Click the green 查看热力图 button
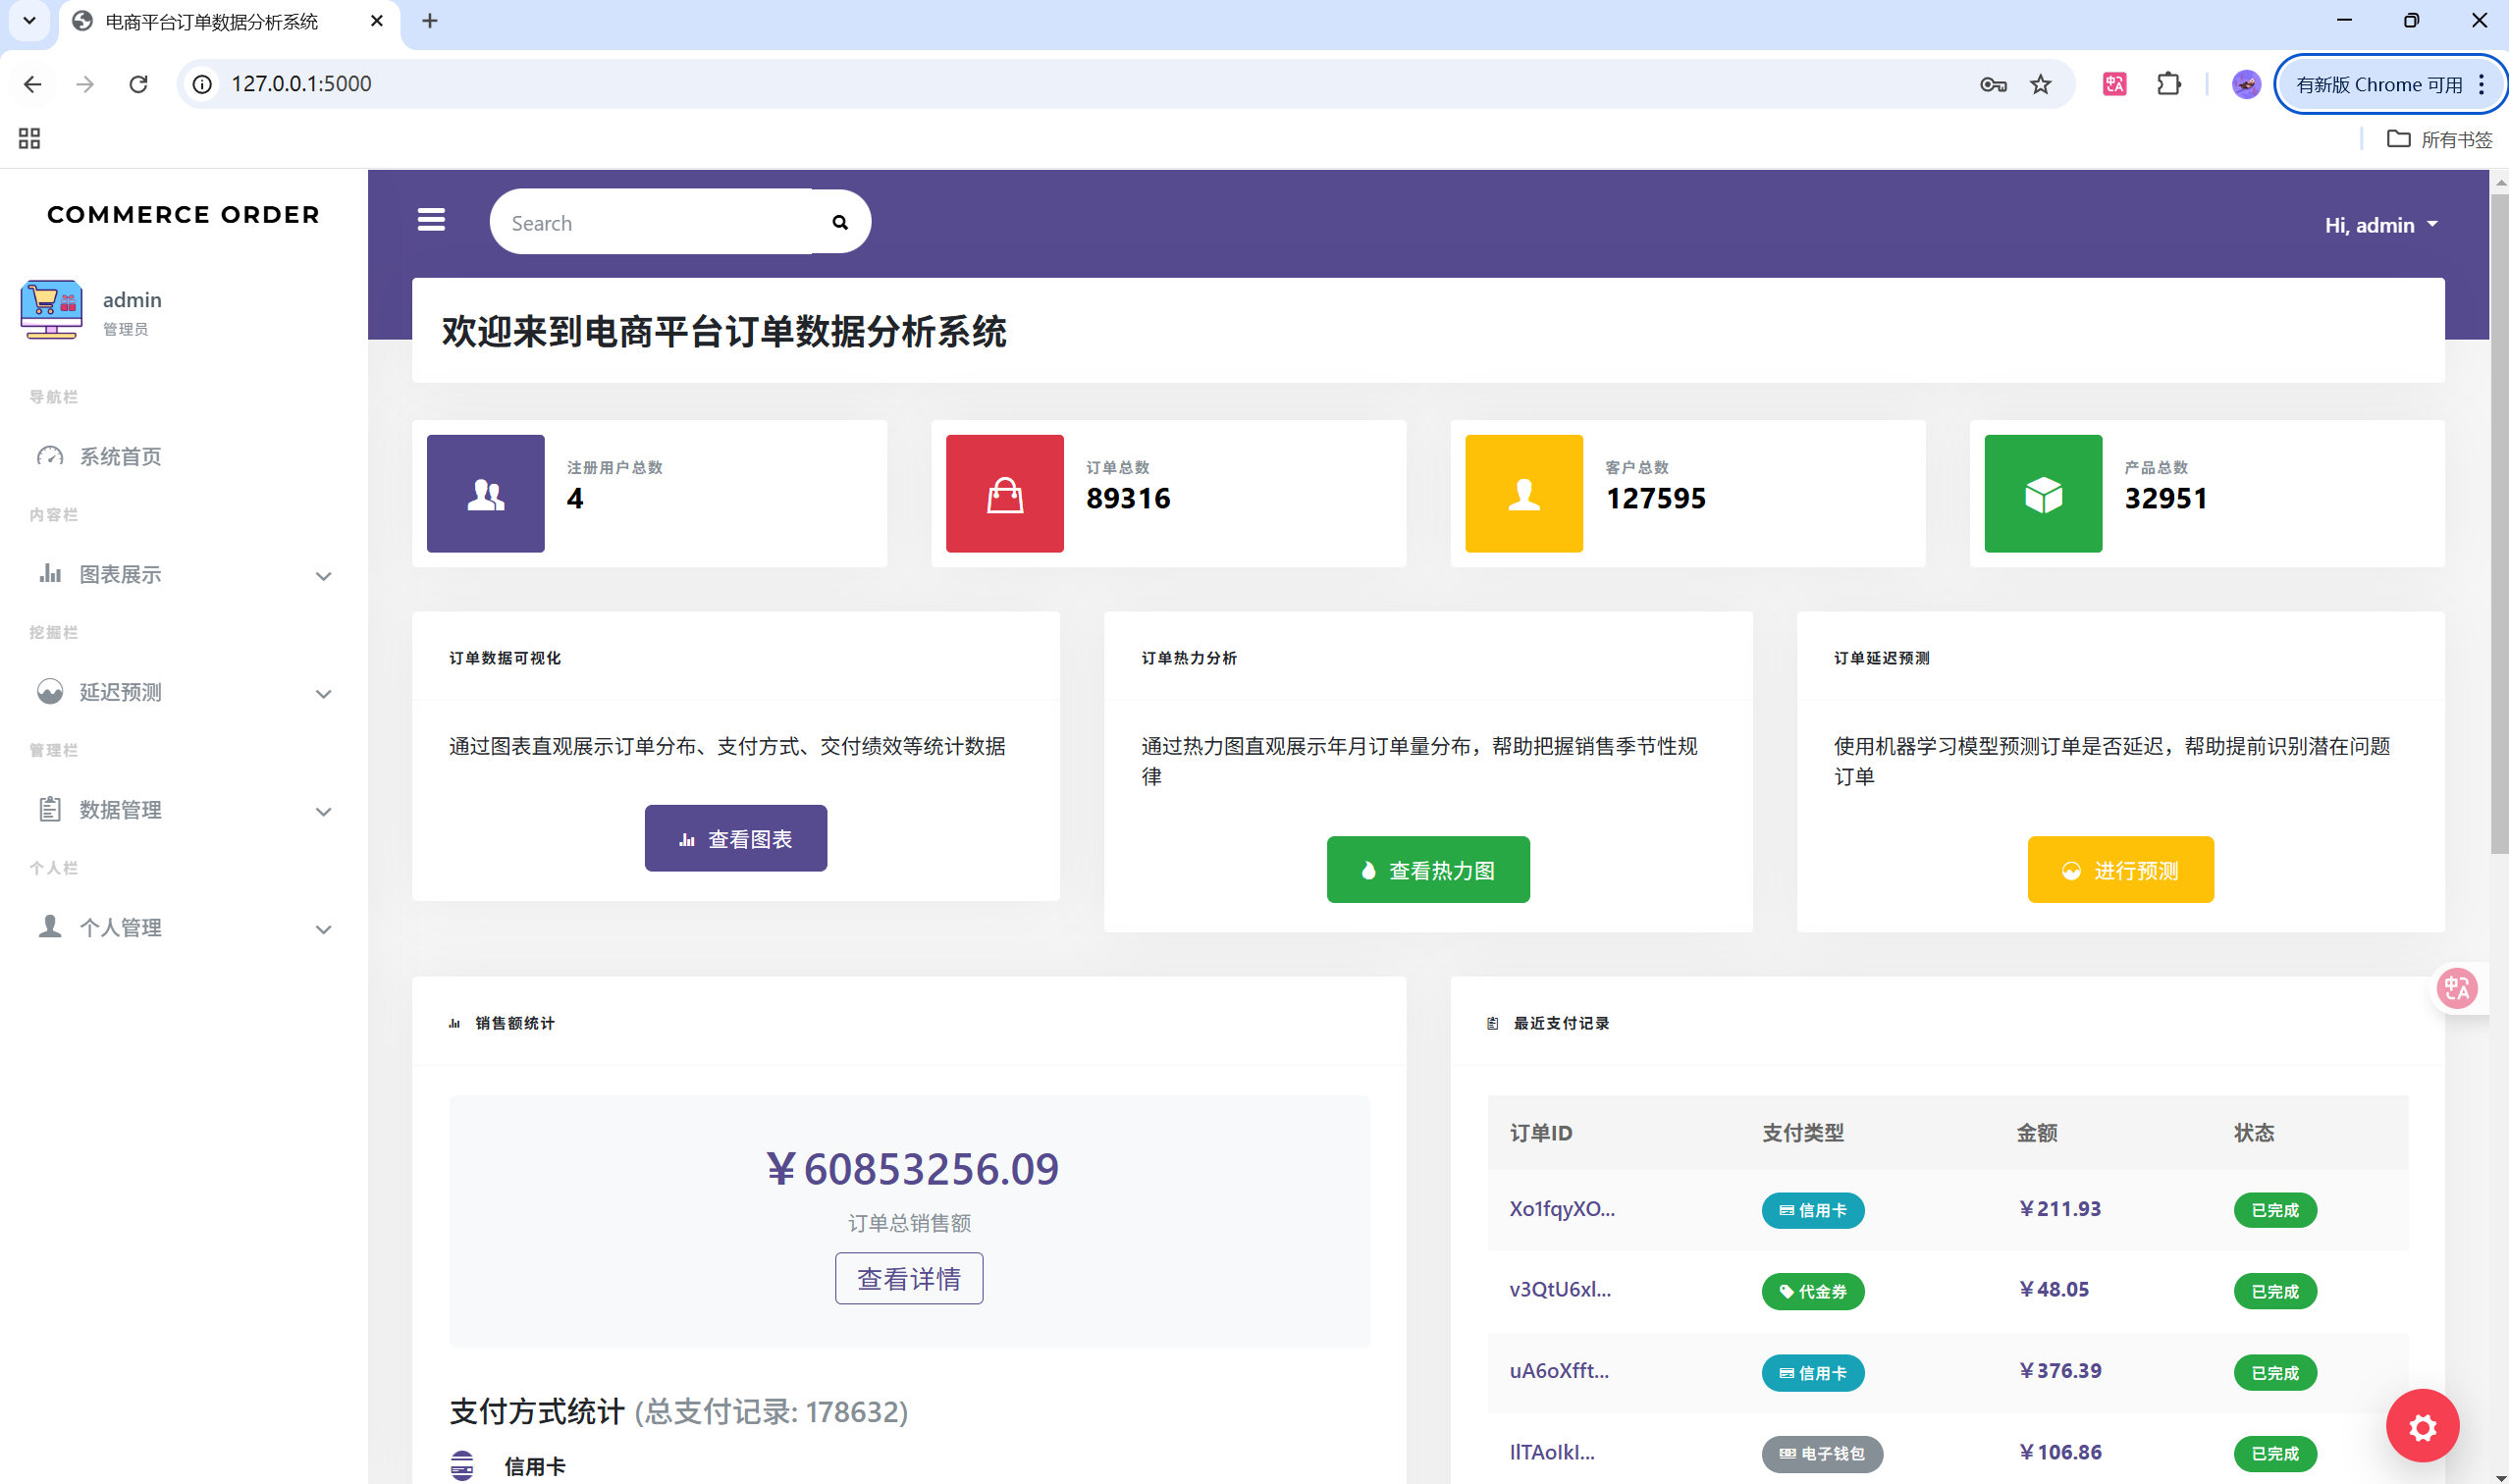 point(1427,870)
